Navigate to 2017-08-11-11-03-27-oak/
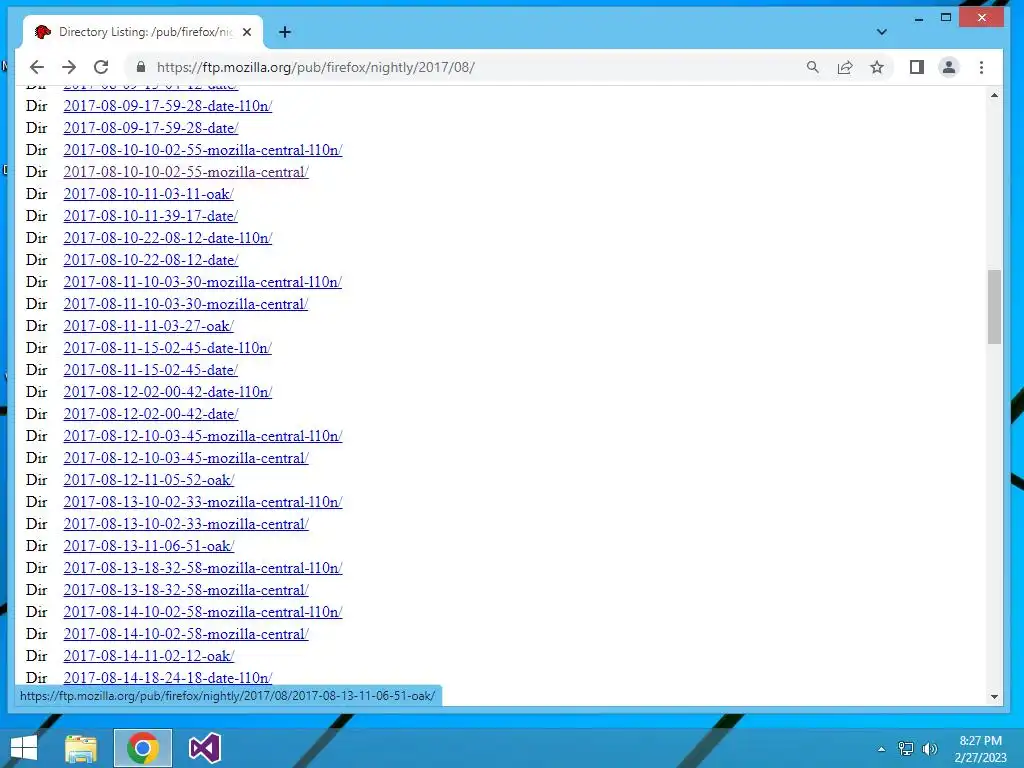The height and width of the screenshot is (768, 1024). (148, 326)
